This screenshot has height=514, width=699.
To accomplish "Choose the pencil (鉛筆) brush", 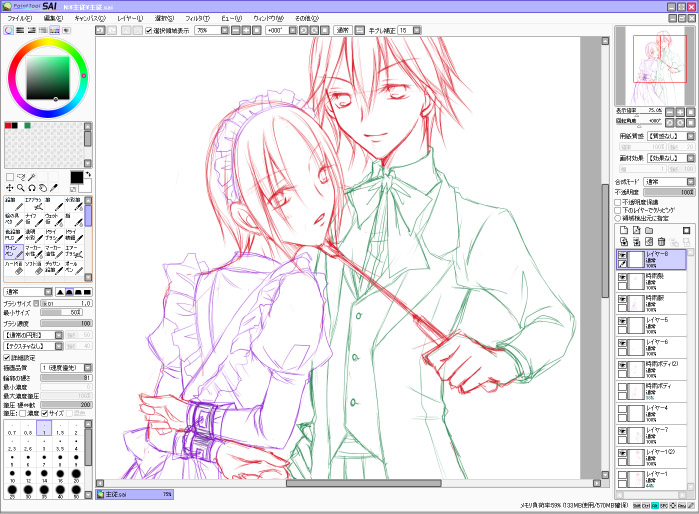I will 14,204.
